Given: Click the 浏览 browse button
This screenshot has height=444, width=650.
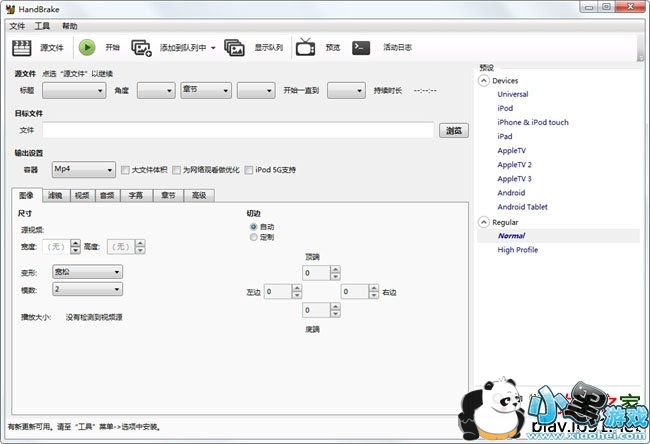Looking at the screenshot, I should coord(454,131).
